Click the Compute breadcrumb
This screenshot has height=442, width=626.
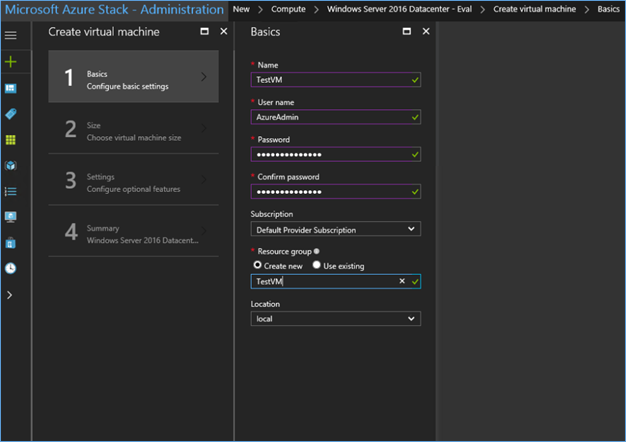(x=288, y=9)
